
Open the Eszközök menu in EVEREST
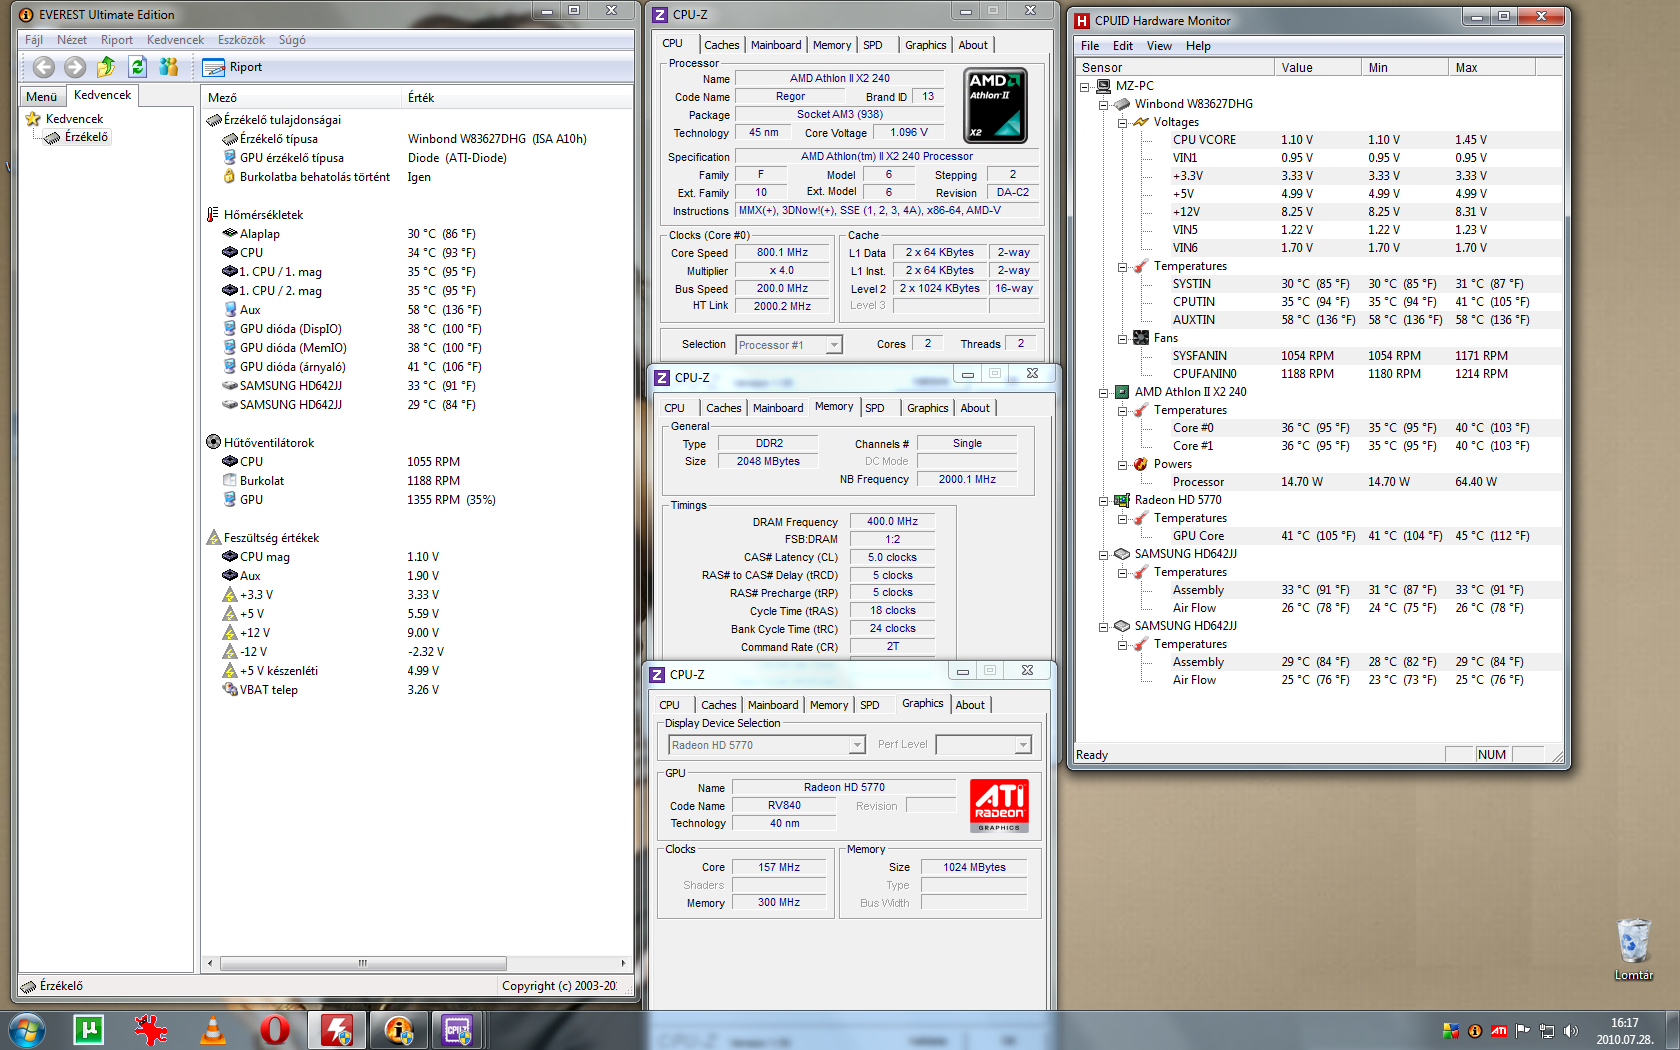pos(241,40)
